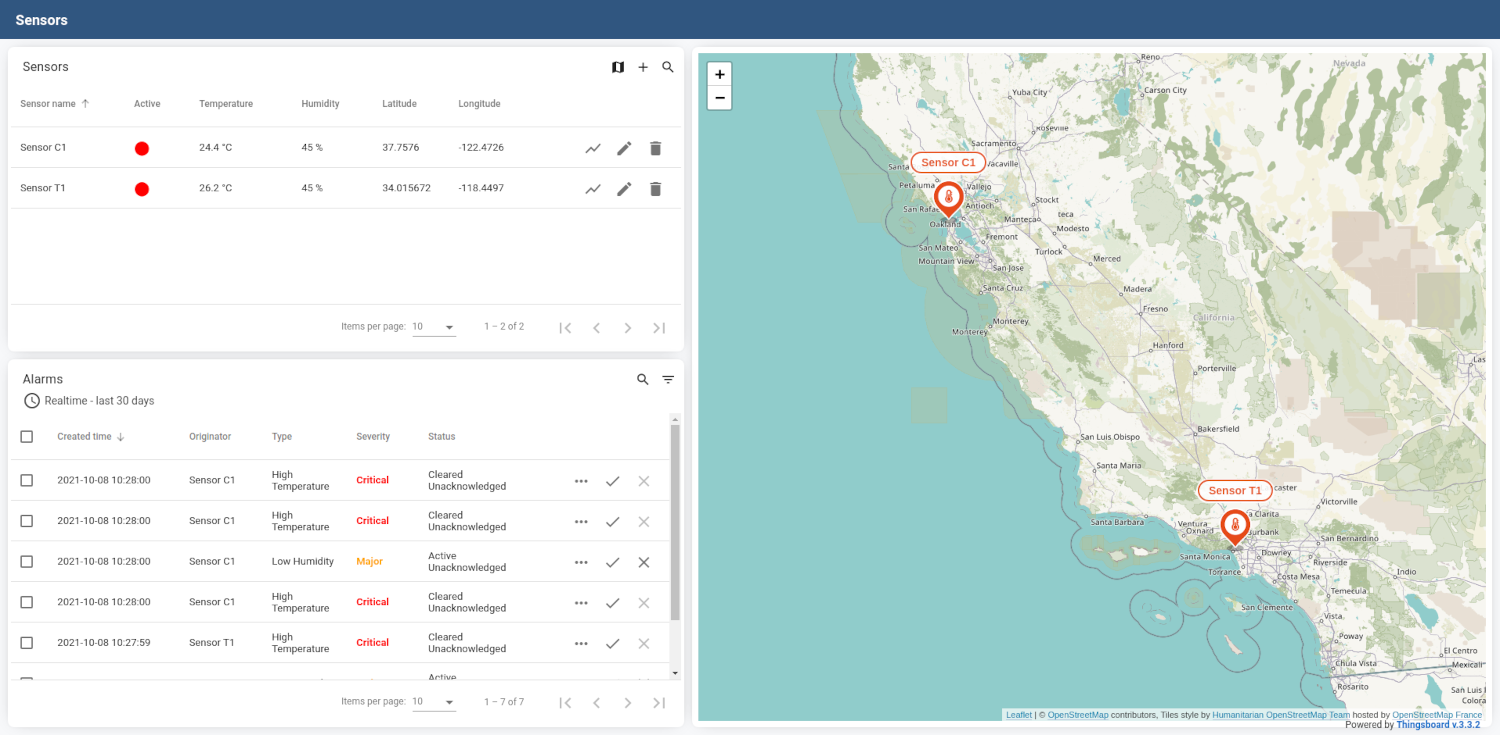Add a new sensor with plus icon

[x=643, y=67]
